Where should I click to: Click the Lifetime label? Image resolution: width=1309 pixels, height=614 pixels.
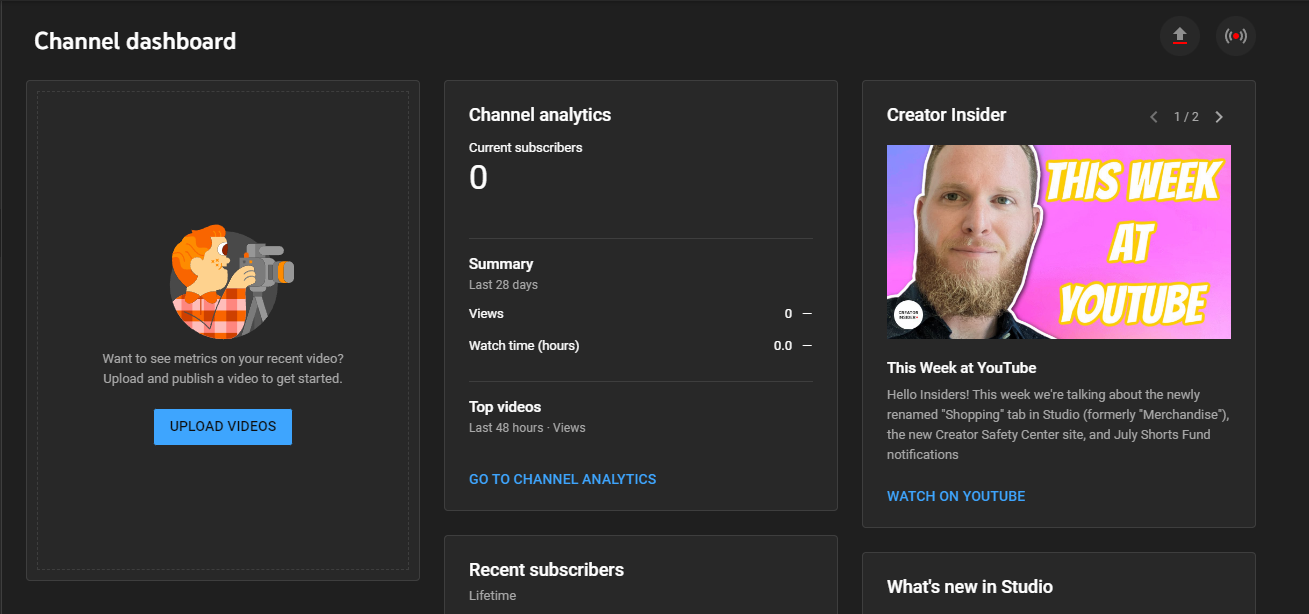click(493, 596)
